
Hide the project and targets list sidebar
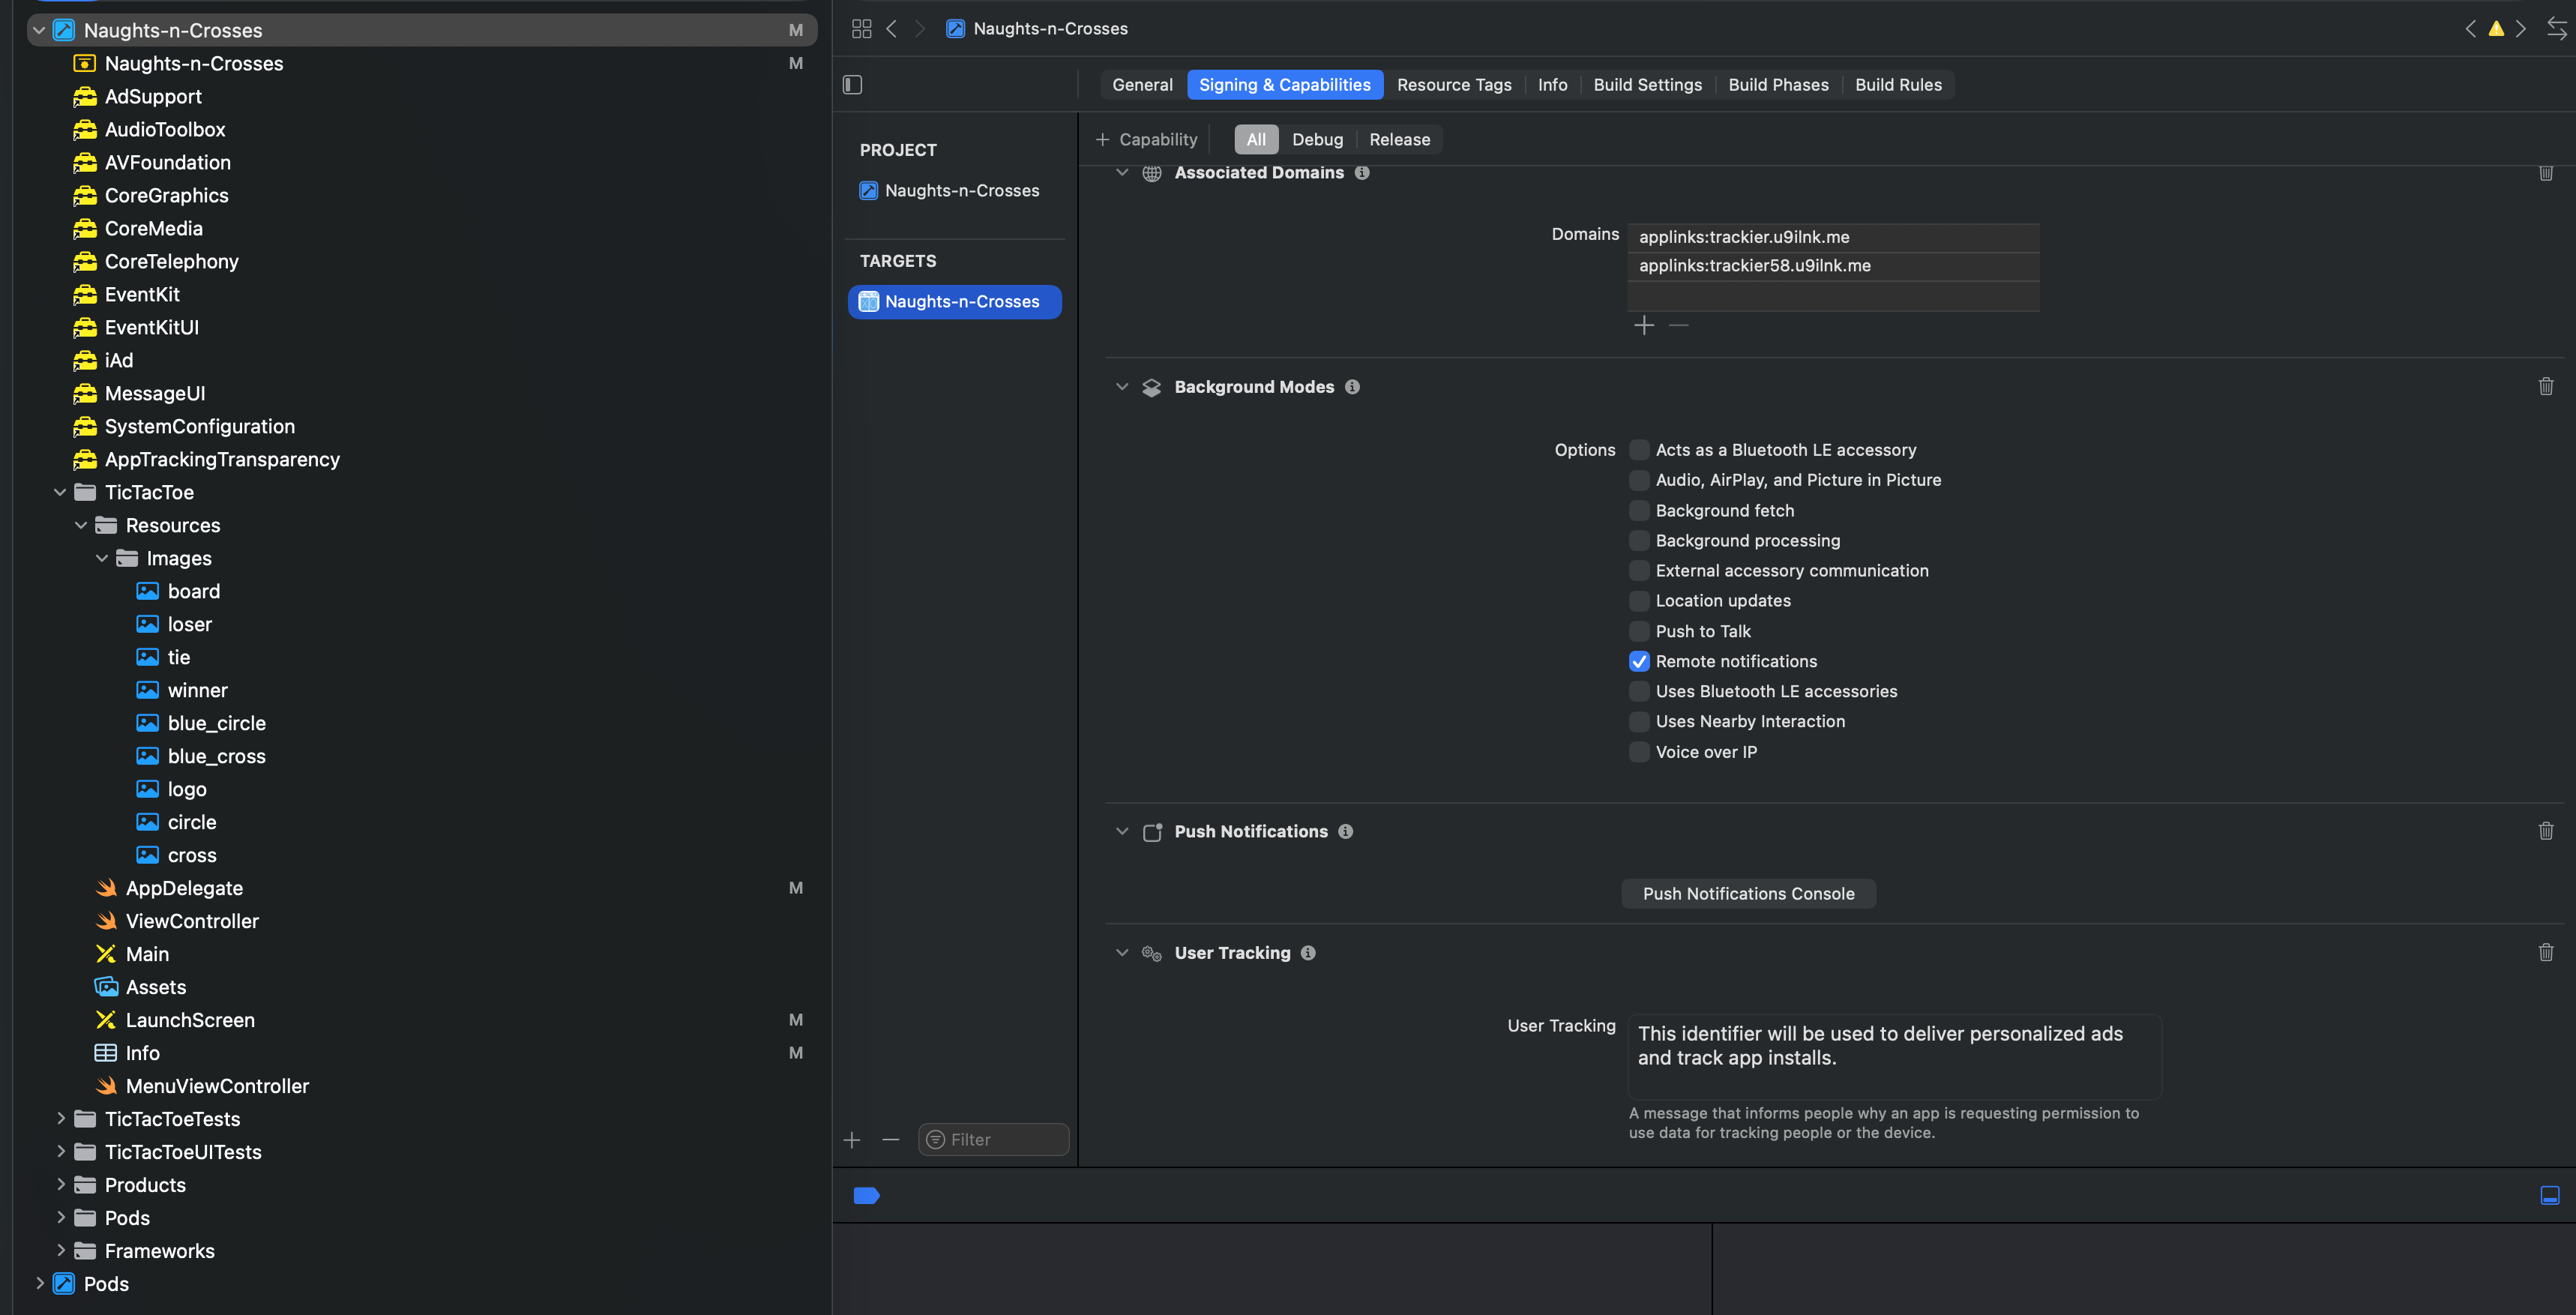[x=852, y=85]
